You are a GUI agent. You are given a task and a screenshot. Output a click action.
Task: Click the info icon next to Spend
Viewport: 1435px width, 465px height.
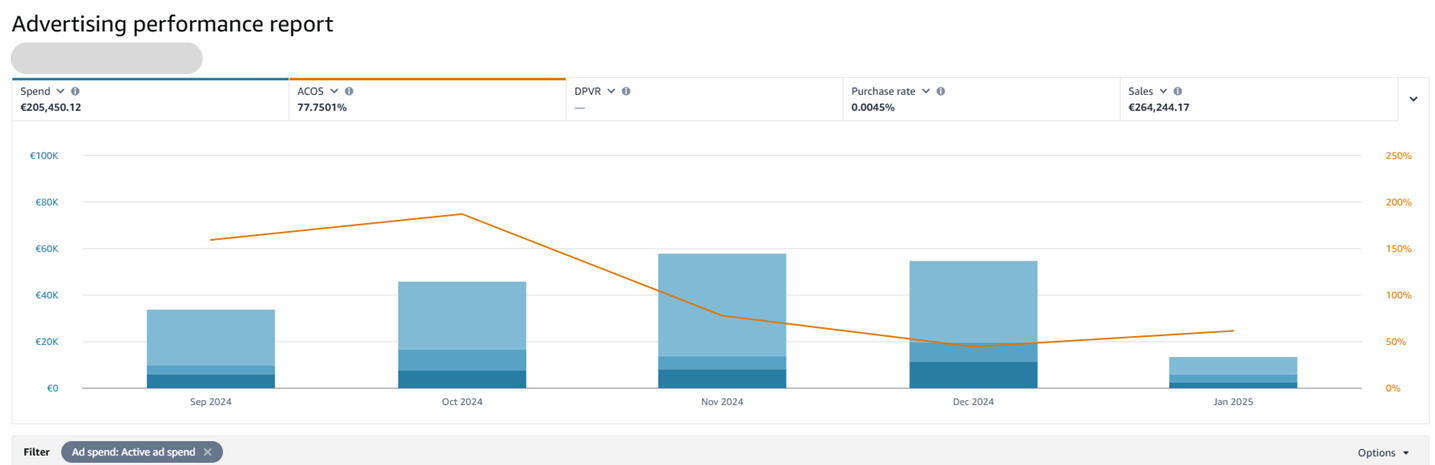[x=75, y=91]
